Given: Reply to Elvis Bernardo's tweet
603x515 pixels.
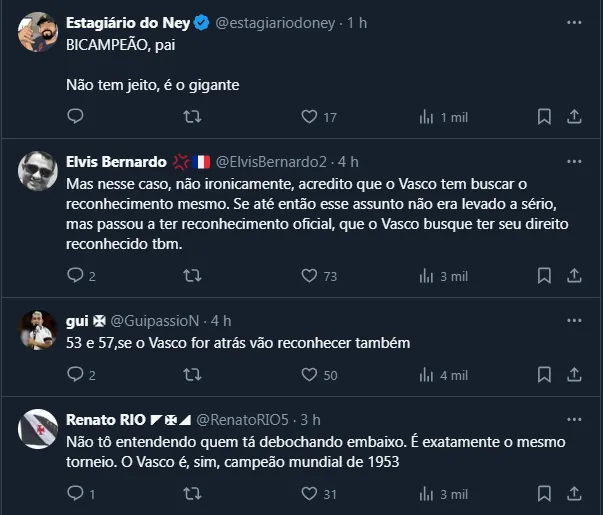Looking at the screenshot, I should tap(75, 276).
